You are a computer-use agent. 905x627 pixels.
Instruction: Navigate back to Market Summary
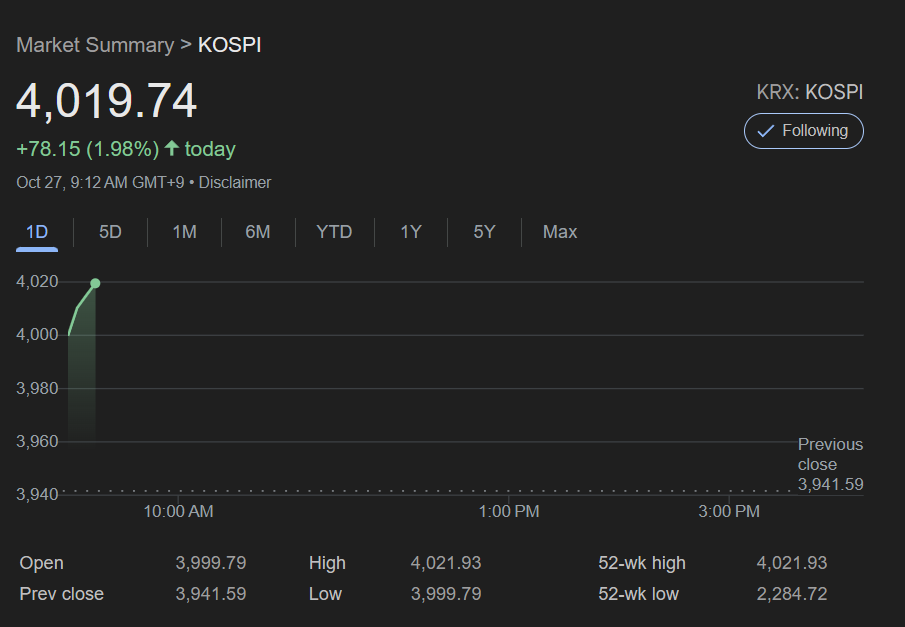pyautogui.click(x=95, y=45)
